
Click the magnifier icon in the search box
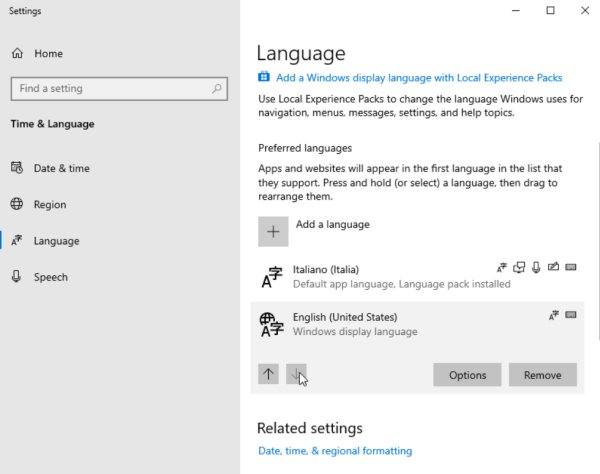click(217, 88)
